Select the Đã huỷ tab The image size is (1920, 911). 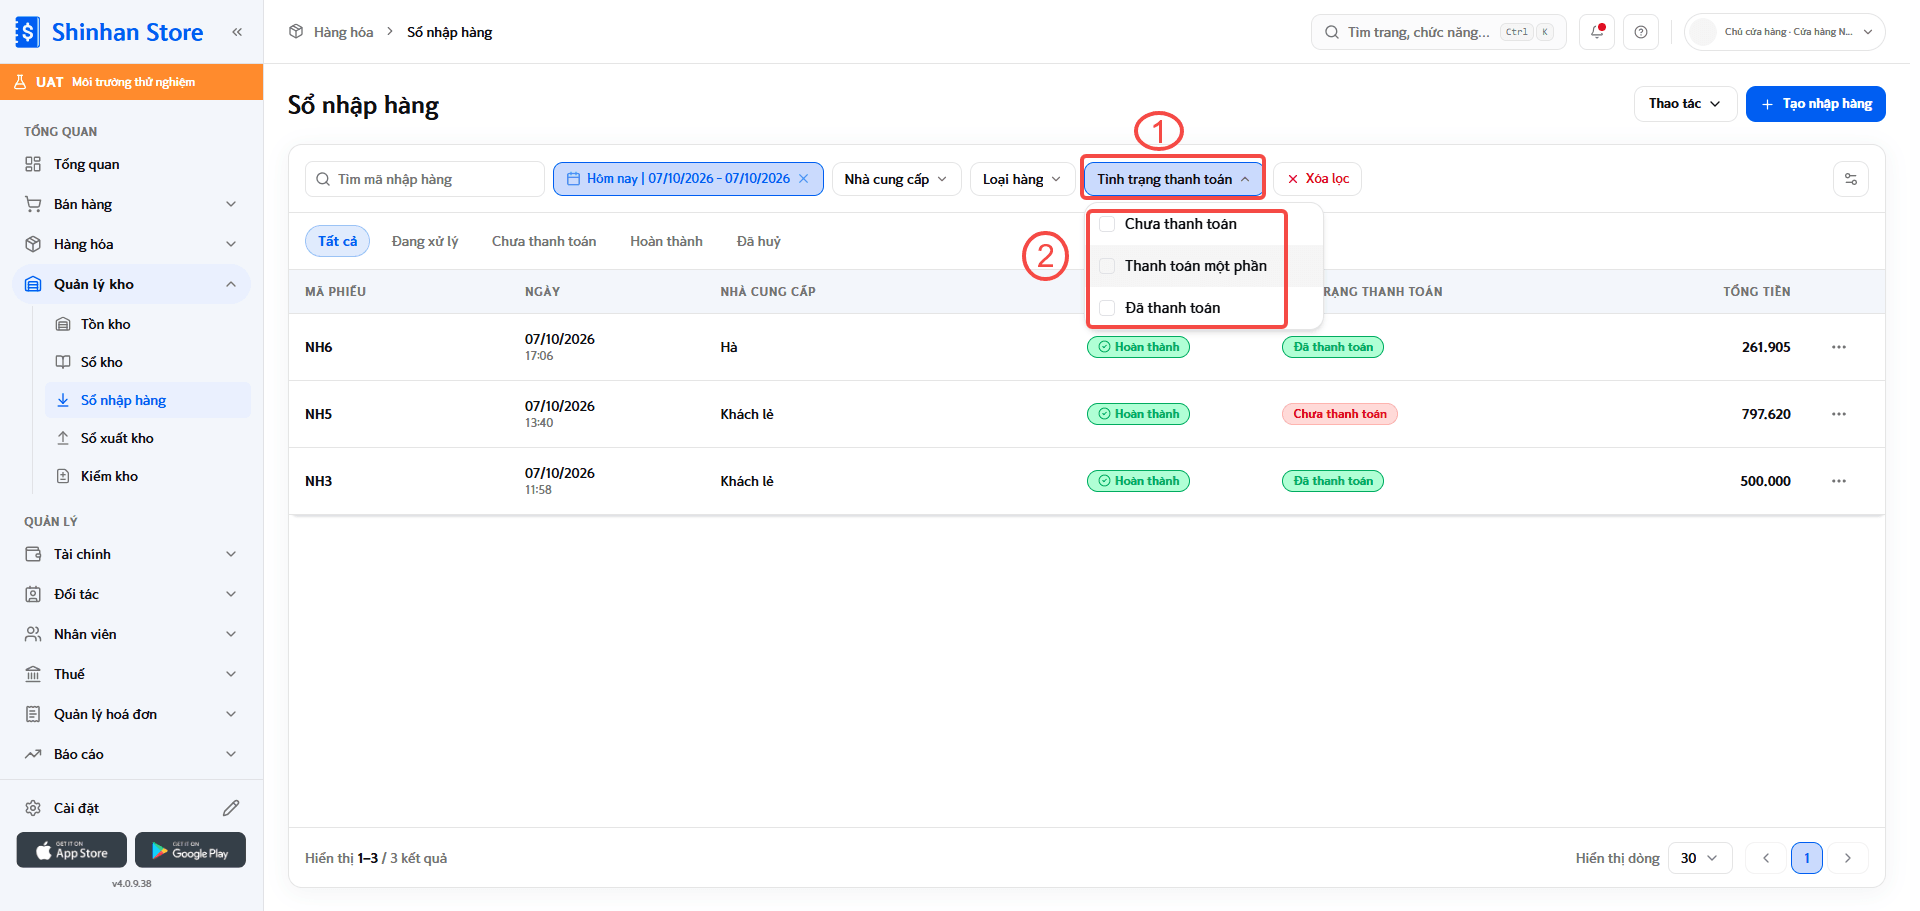click(x=759, y=241)
